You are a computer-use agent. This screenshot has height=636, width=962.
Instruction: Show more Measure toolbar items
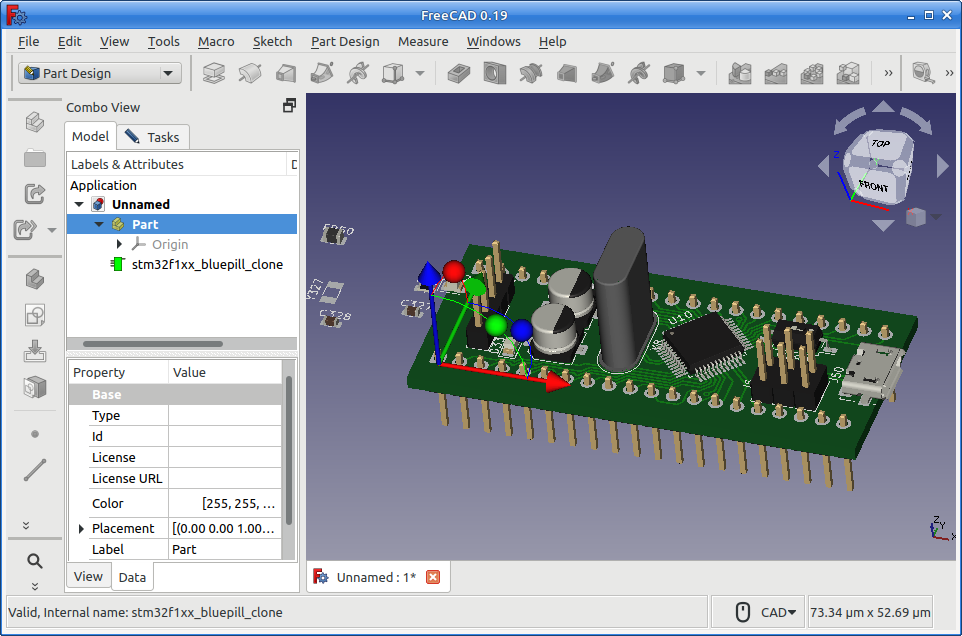(x=949, y=73)
